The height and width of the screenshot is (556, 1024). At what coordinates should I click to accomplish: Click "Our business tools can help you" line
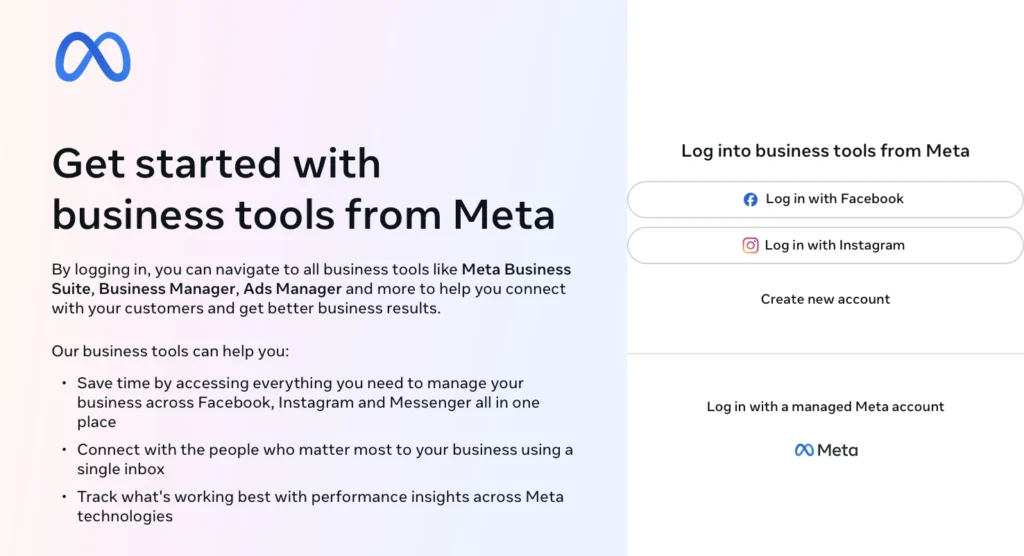point(170,352)
